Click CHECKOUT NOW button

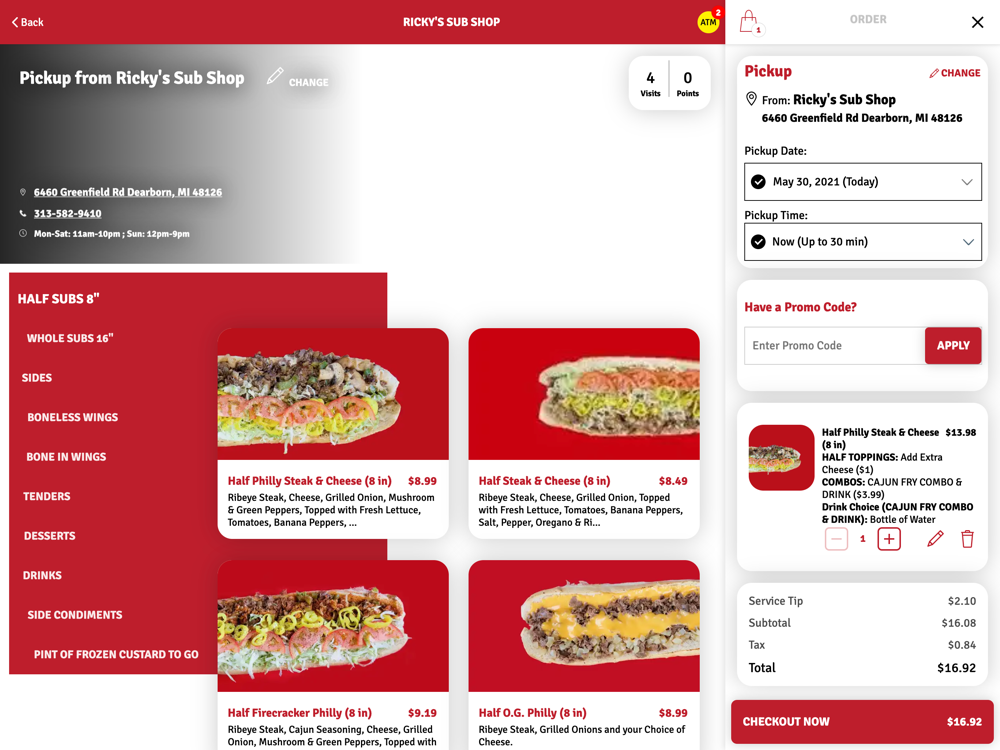point(862,722)
